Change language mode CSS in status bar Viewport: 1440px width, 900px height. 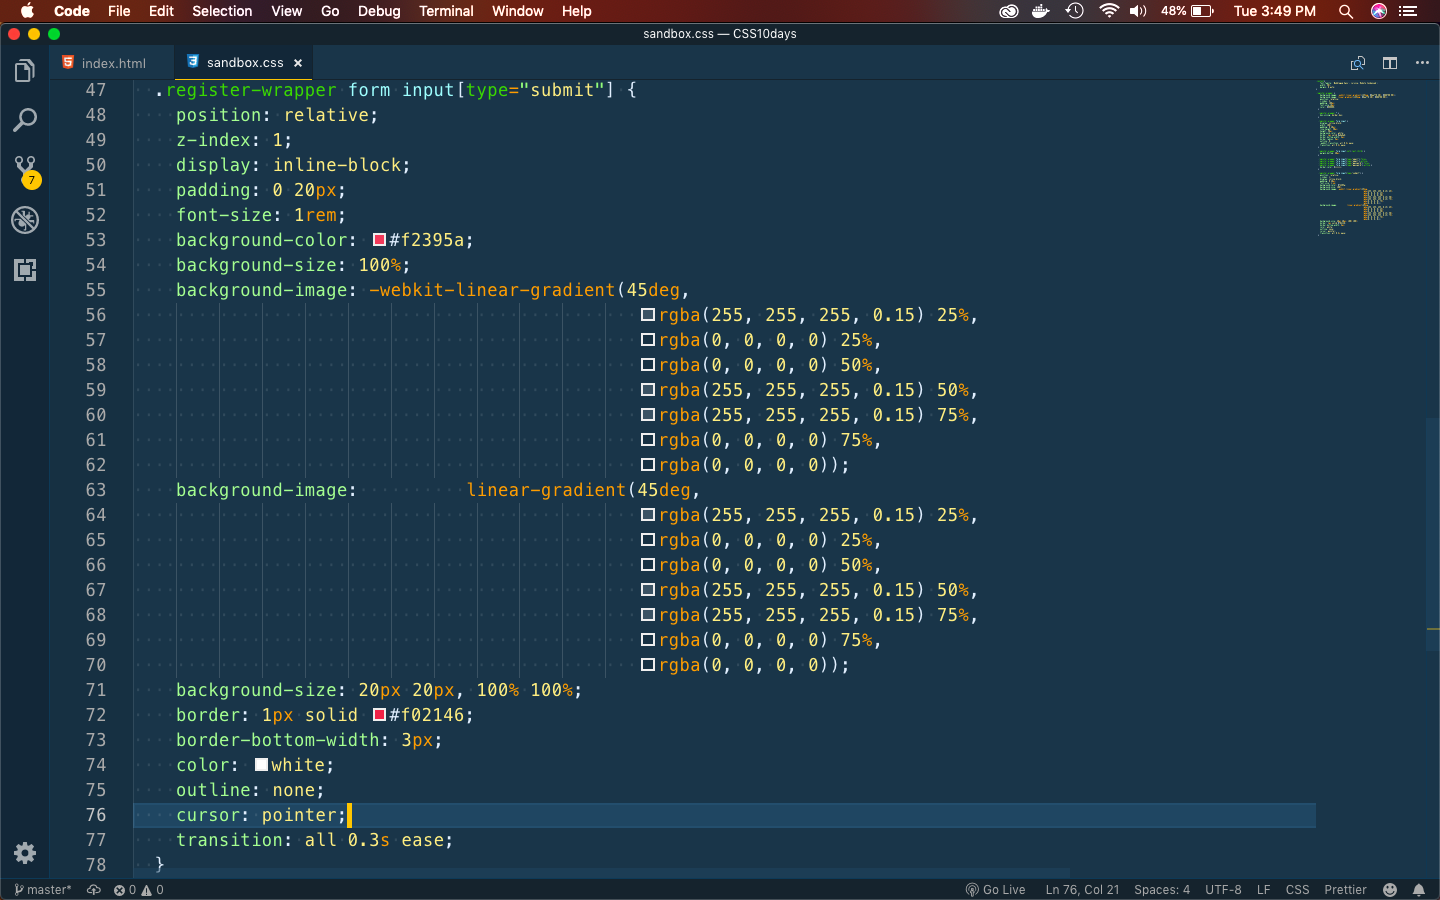(x=1298, y=890)
